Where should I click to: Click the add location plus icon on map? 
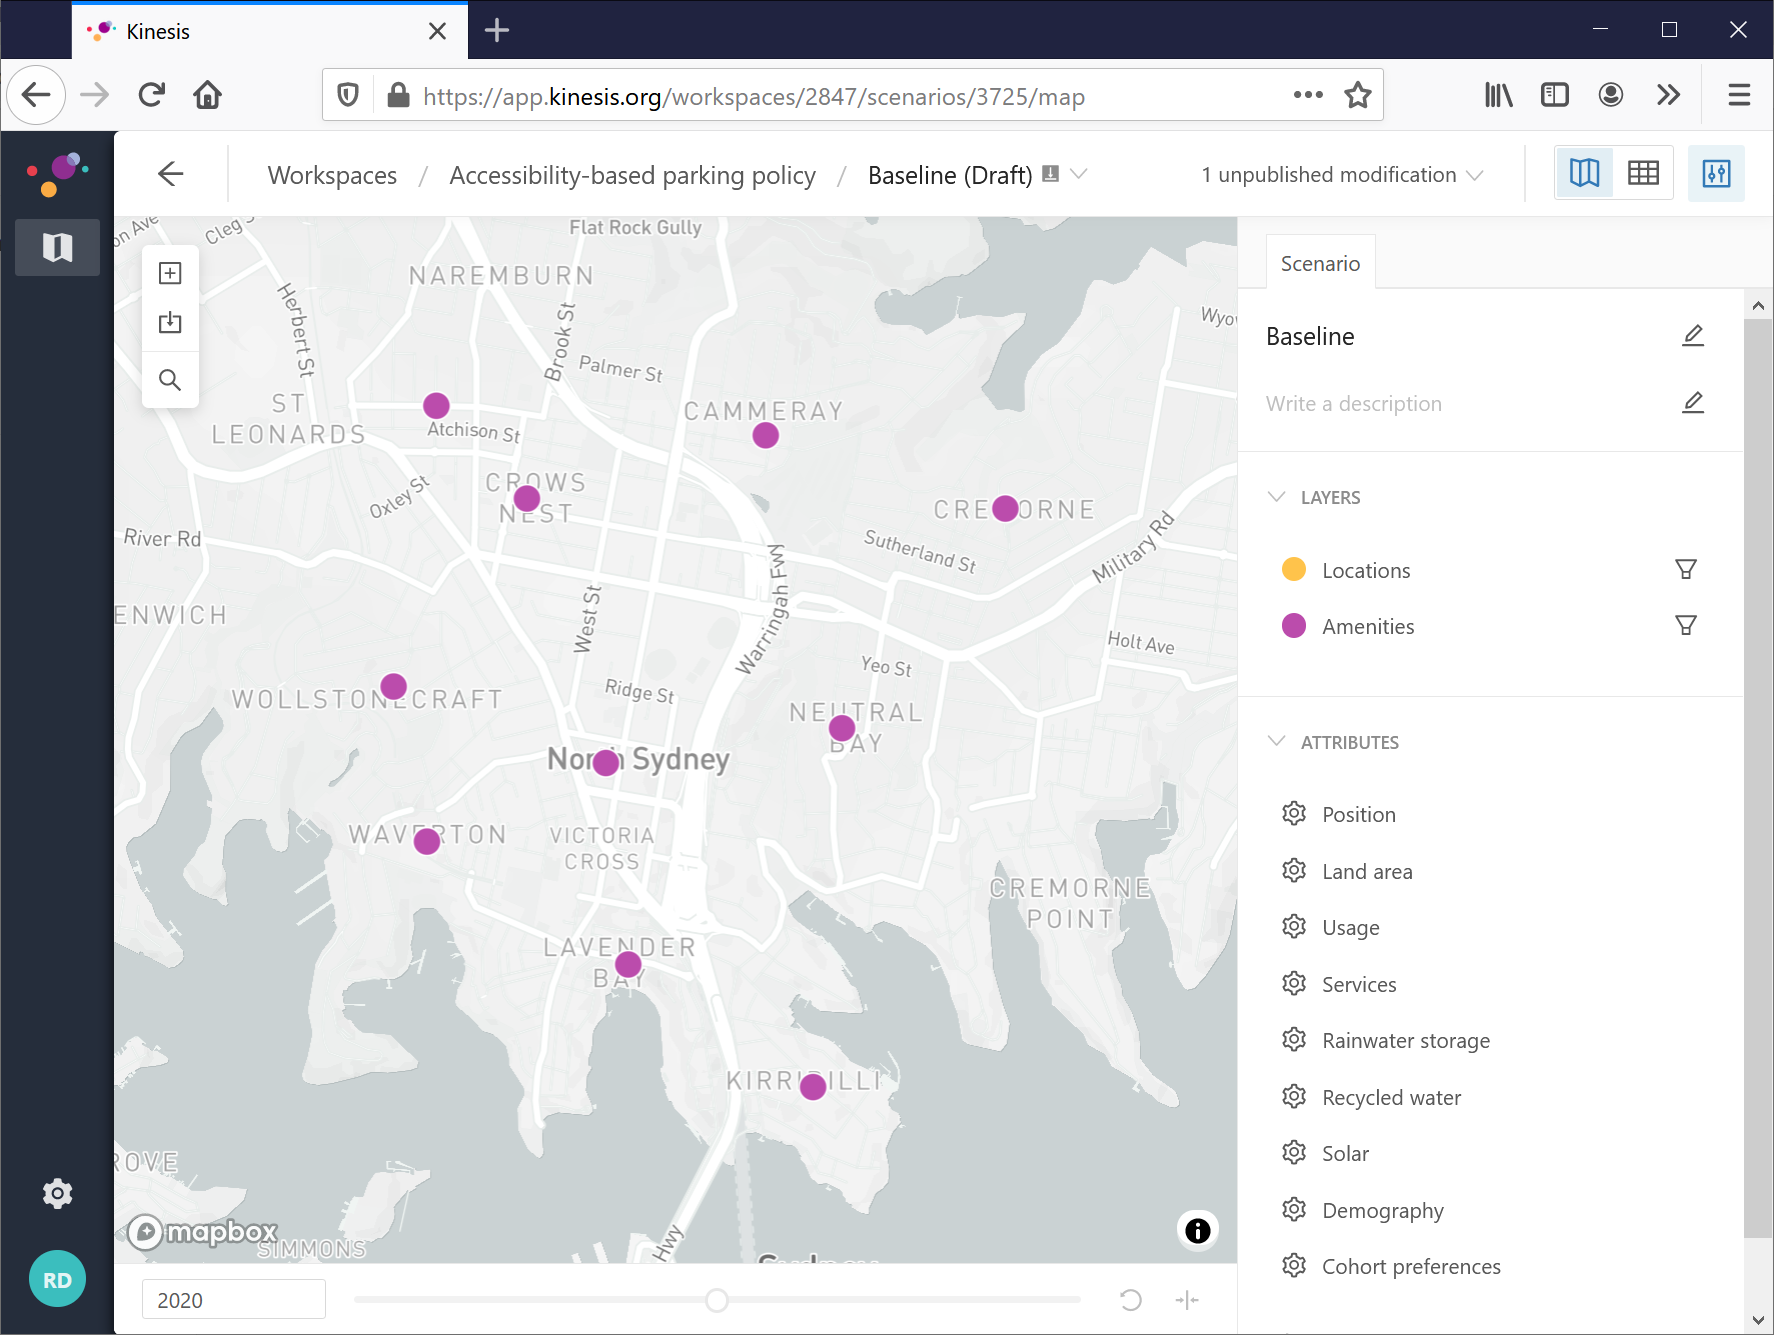pos(170,273)
